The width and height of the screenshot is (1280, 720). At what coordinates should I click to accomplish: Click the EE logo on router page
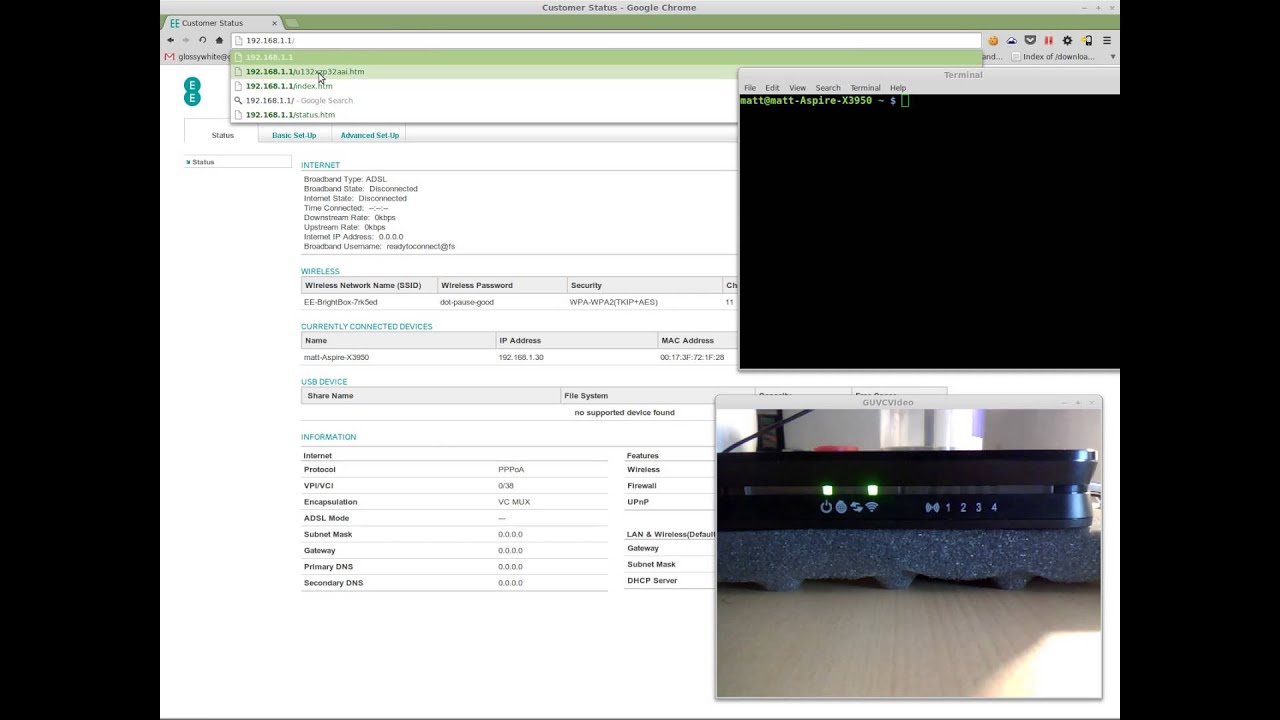[x=192, y=92]
